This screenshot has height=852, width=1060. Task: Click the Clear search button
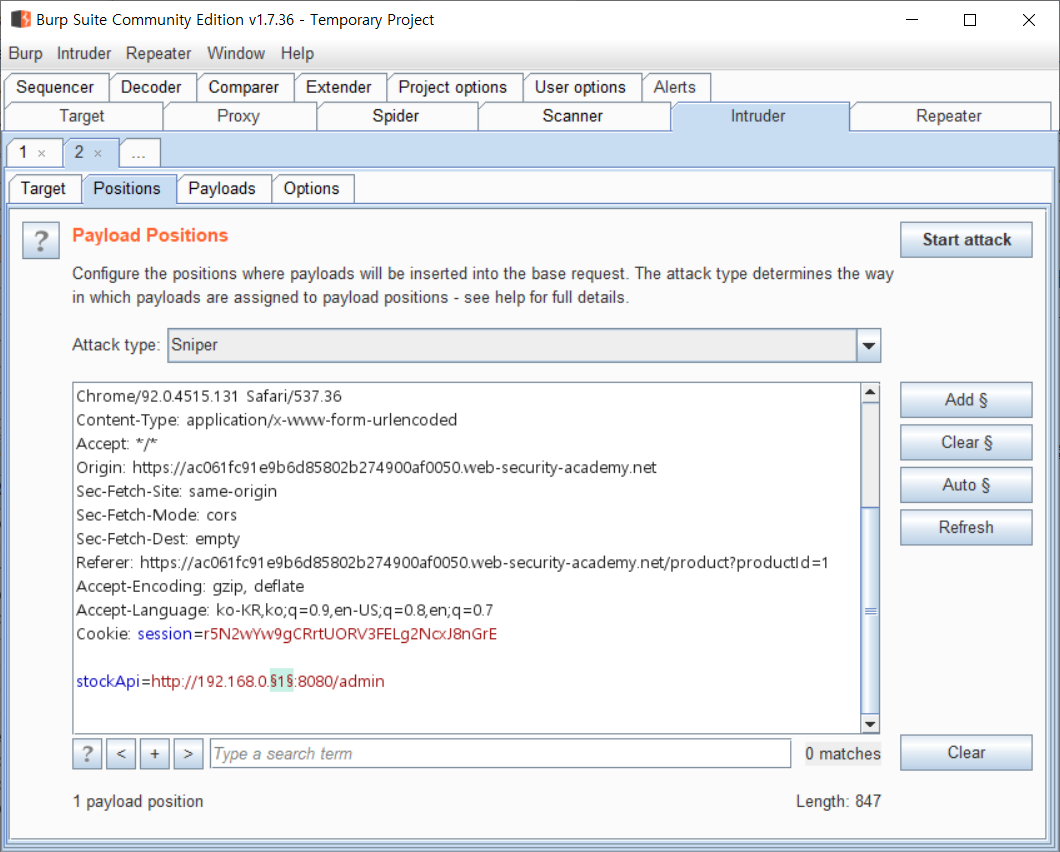tap(967, 753)
